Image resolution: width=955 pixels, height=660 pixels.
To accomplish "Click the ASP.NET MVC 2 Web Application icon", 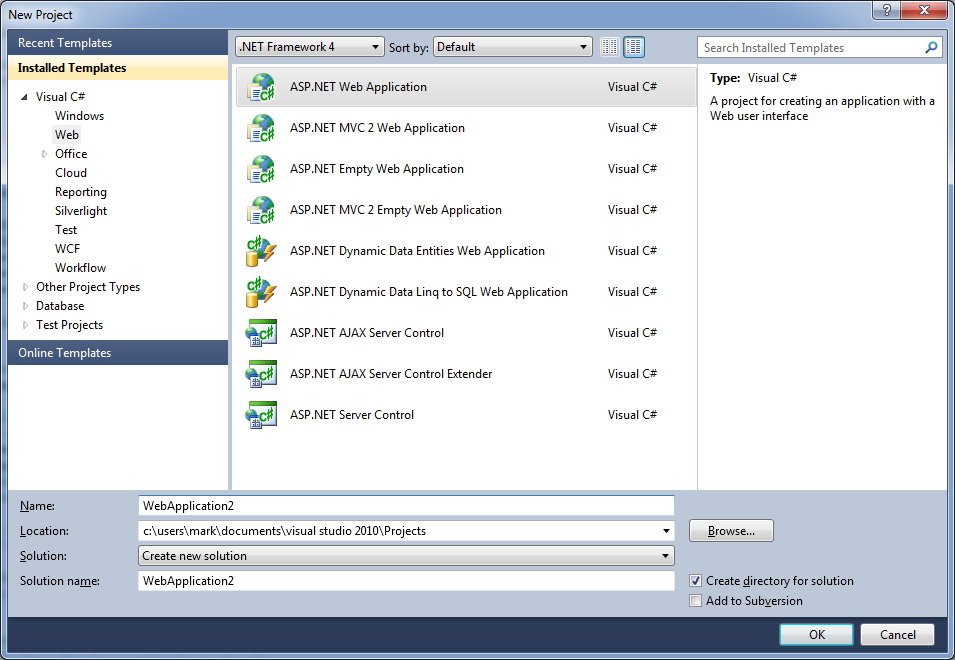I will (x=260, y=128).
